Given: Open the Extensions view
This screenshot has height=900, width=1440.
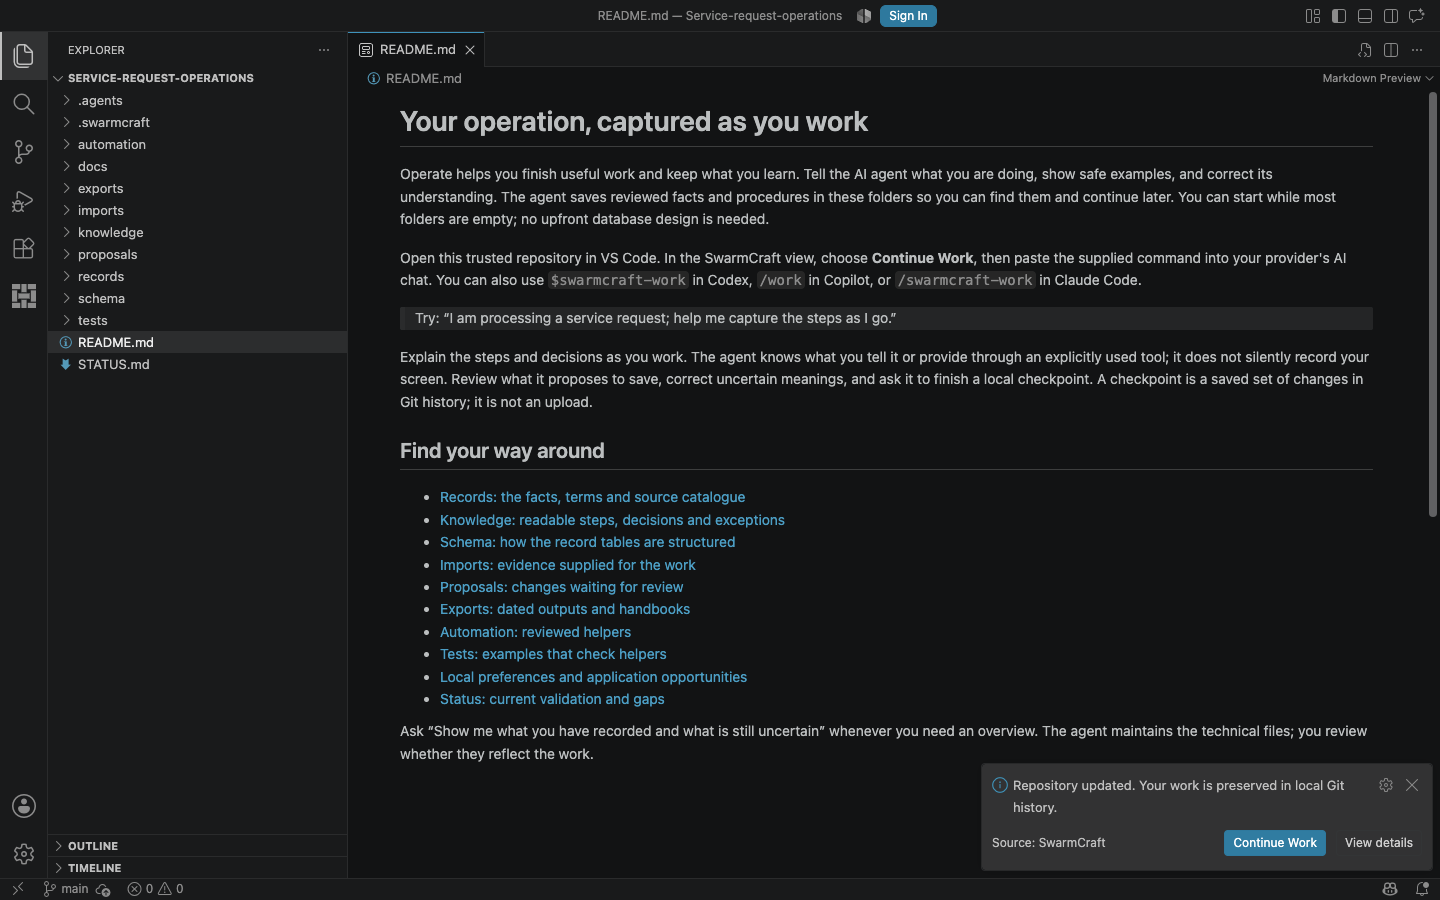Looking at the screenshot, I should point(24,248).
